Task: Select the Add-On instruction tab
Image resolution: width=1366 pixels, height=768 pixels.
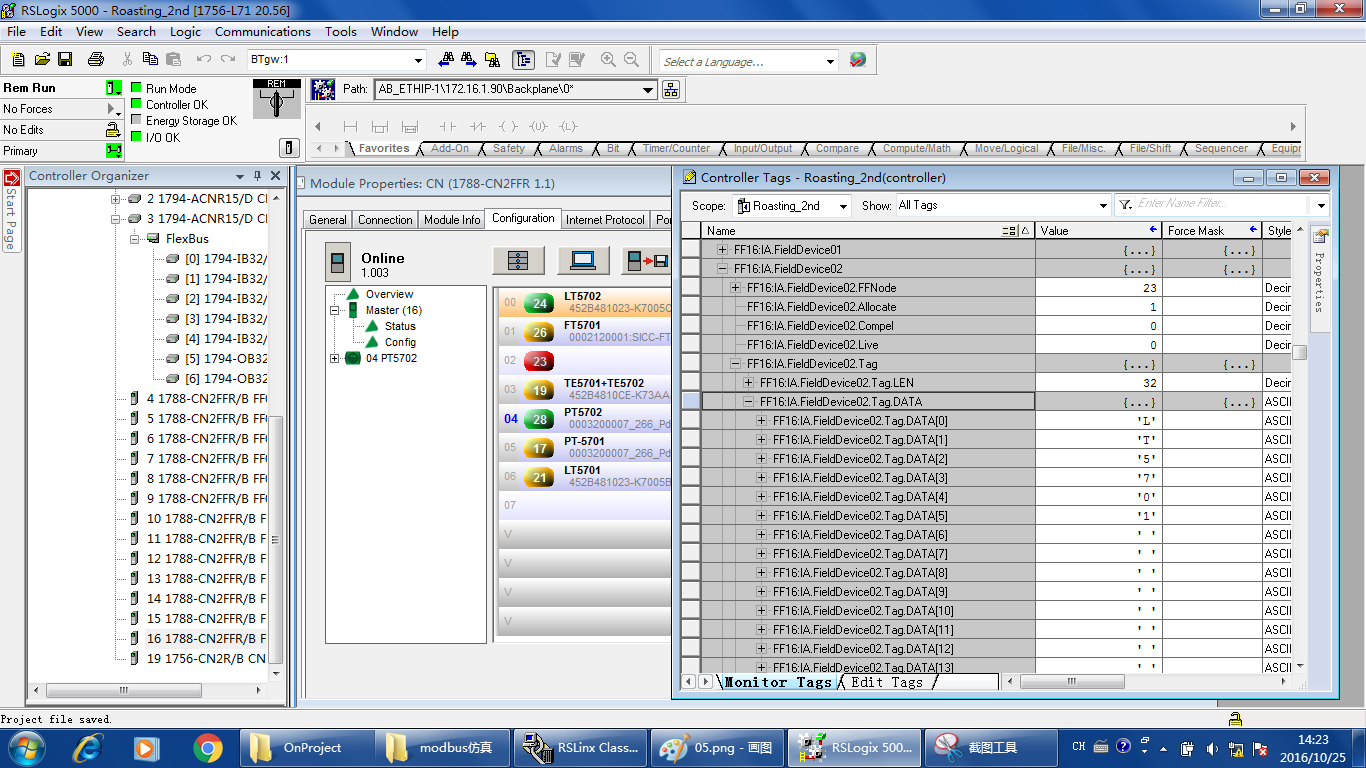Action: click(x=450, y=149)
